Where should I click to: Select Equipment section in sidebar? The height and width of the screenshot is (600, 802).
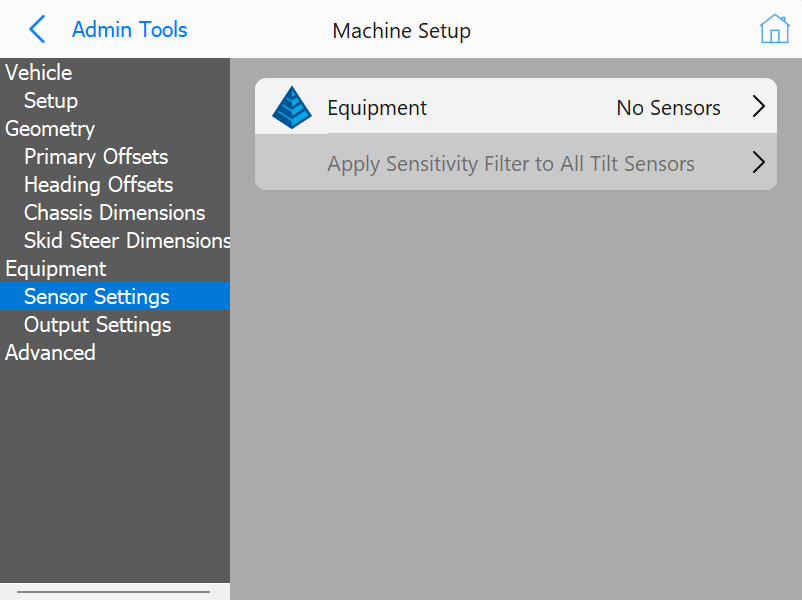pos(55,269)
